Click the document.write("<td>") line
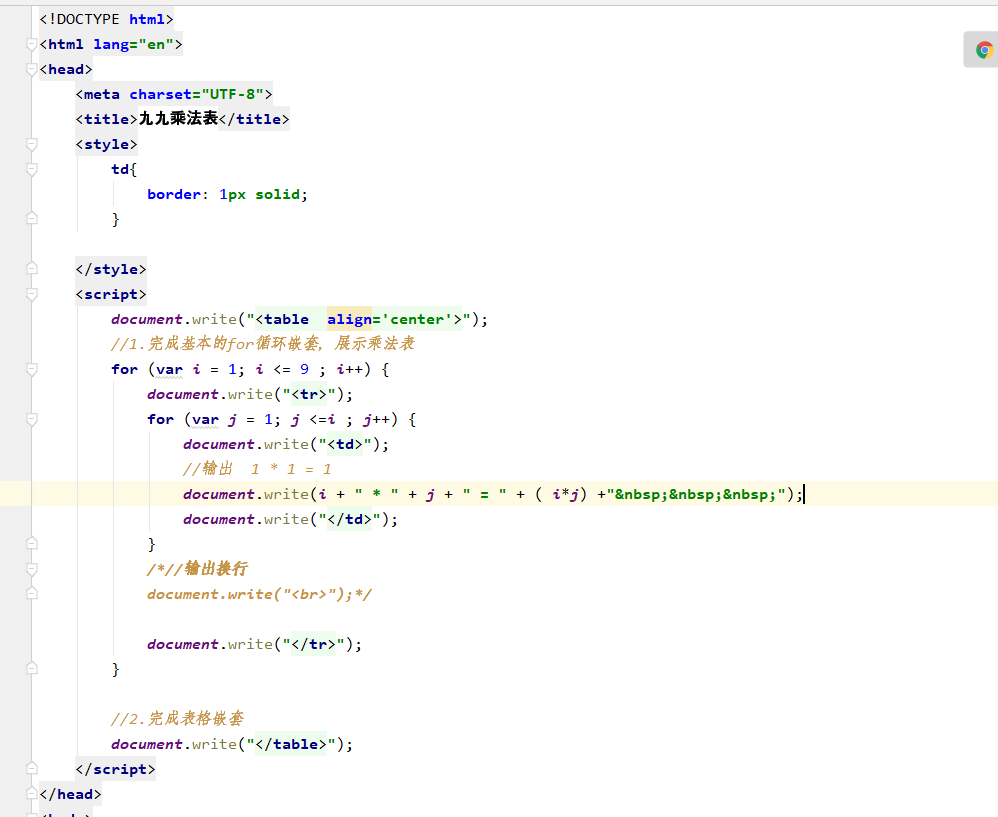 coord(286,444)
